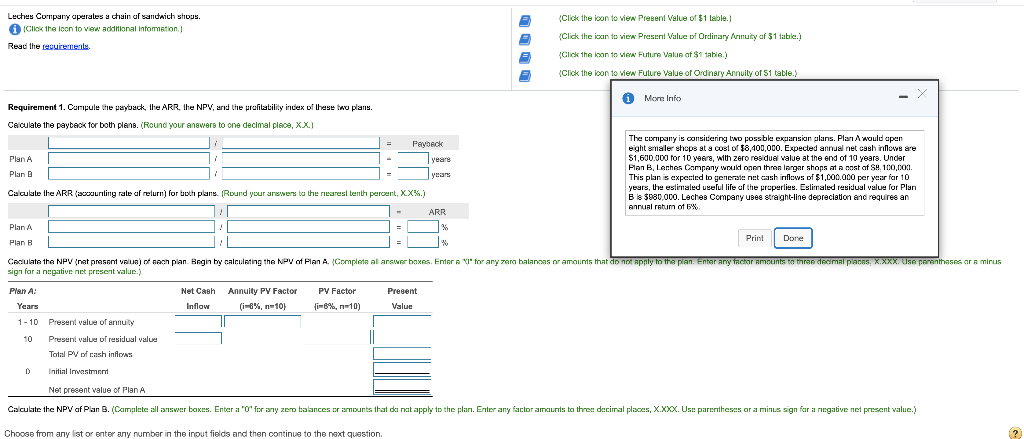Click Plan A payback denominator field

[x=301, y=159]
